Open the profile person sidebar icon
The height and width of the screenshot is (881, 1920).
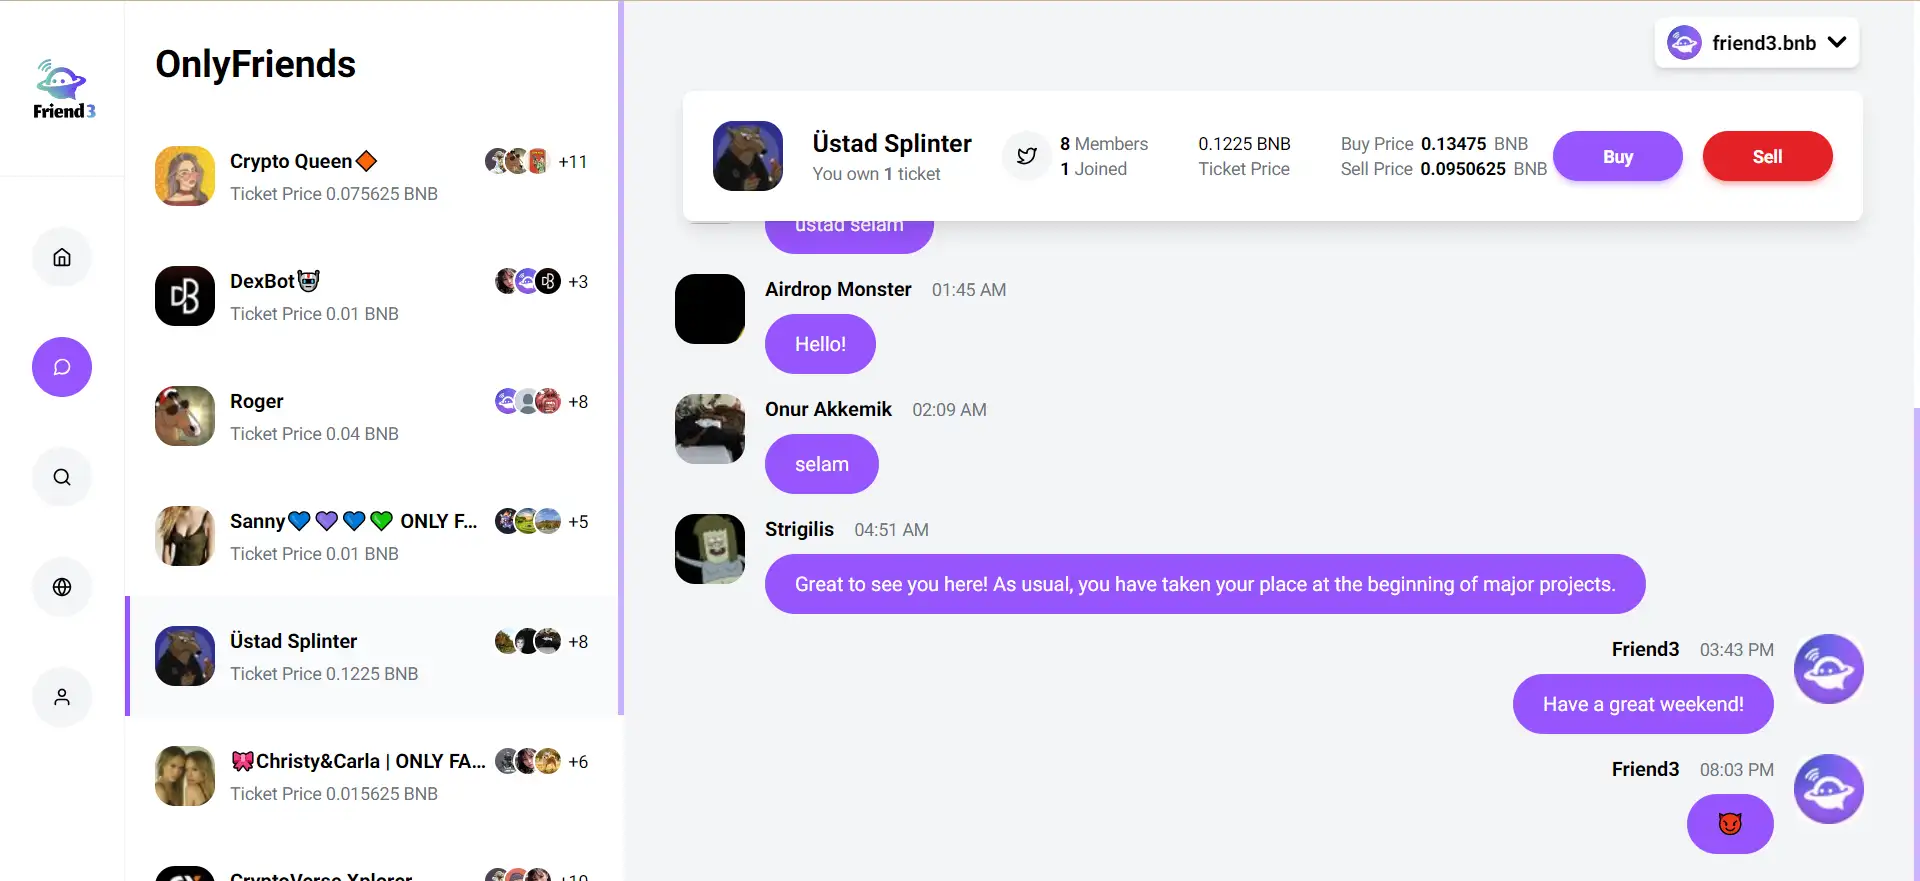62,697
